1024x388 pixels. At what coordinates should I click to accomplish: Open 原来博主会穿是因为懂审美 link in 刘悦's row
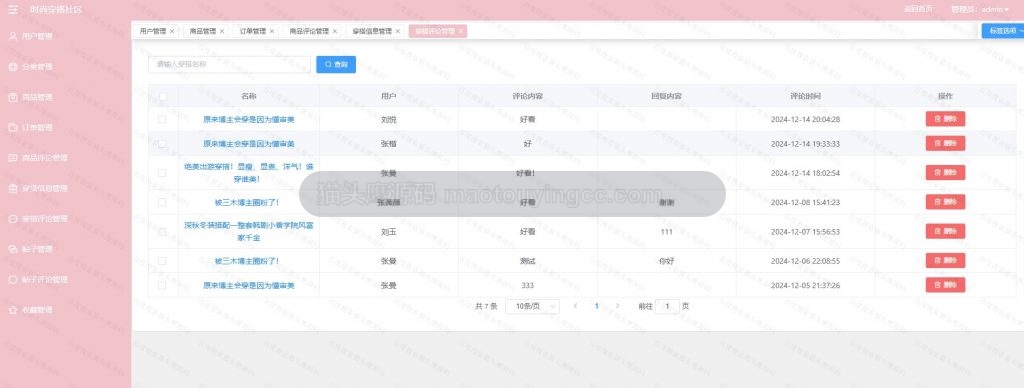(x=249, y=119)
